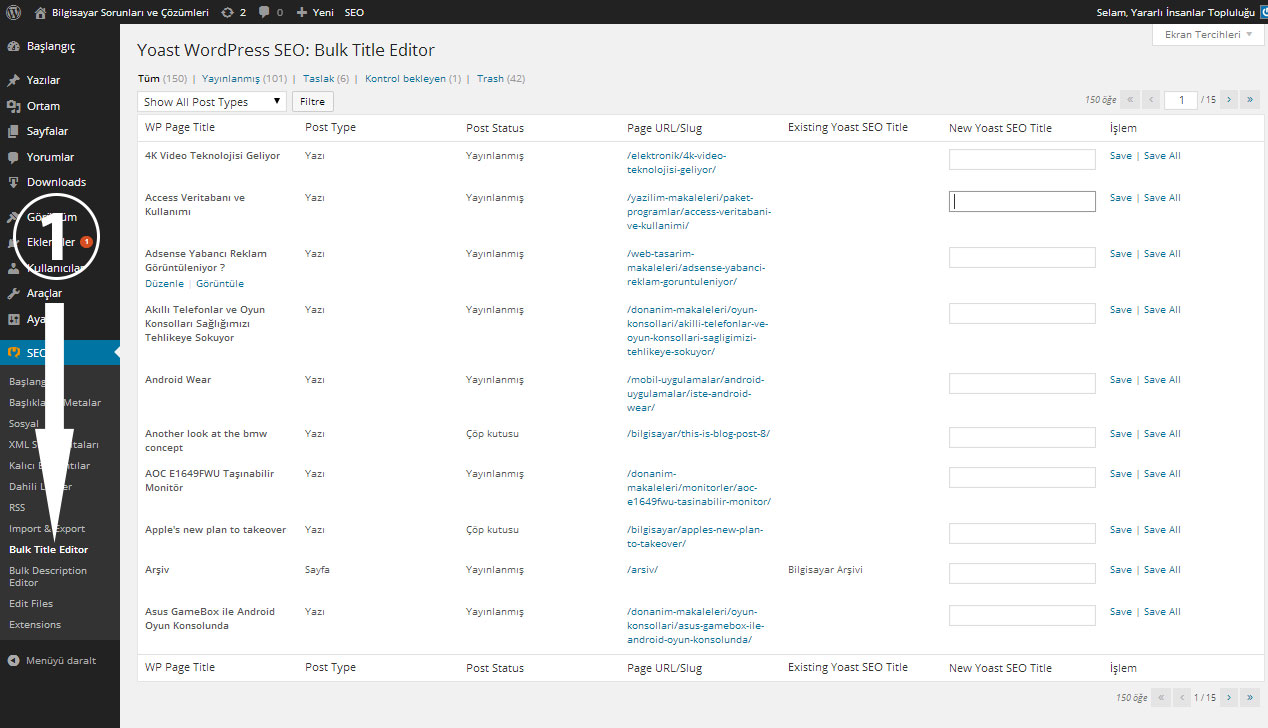Open the Edit Files submenu item

tap(31, 603)
